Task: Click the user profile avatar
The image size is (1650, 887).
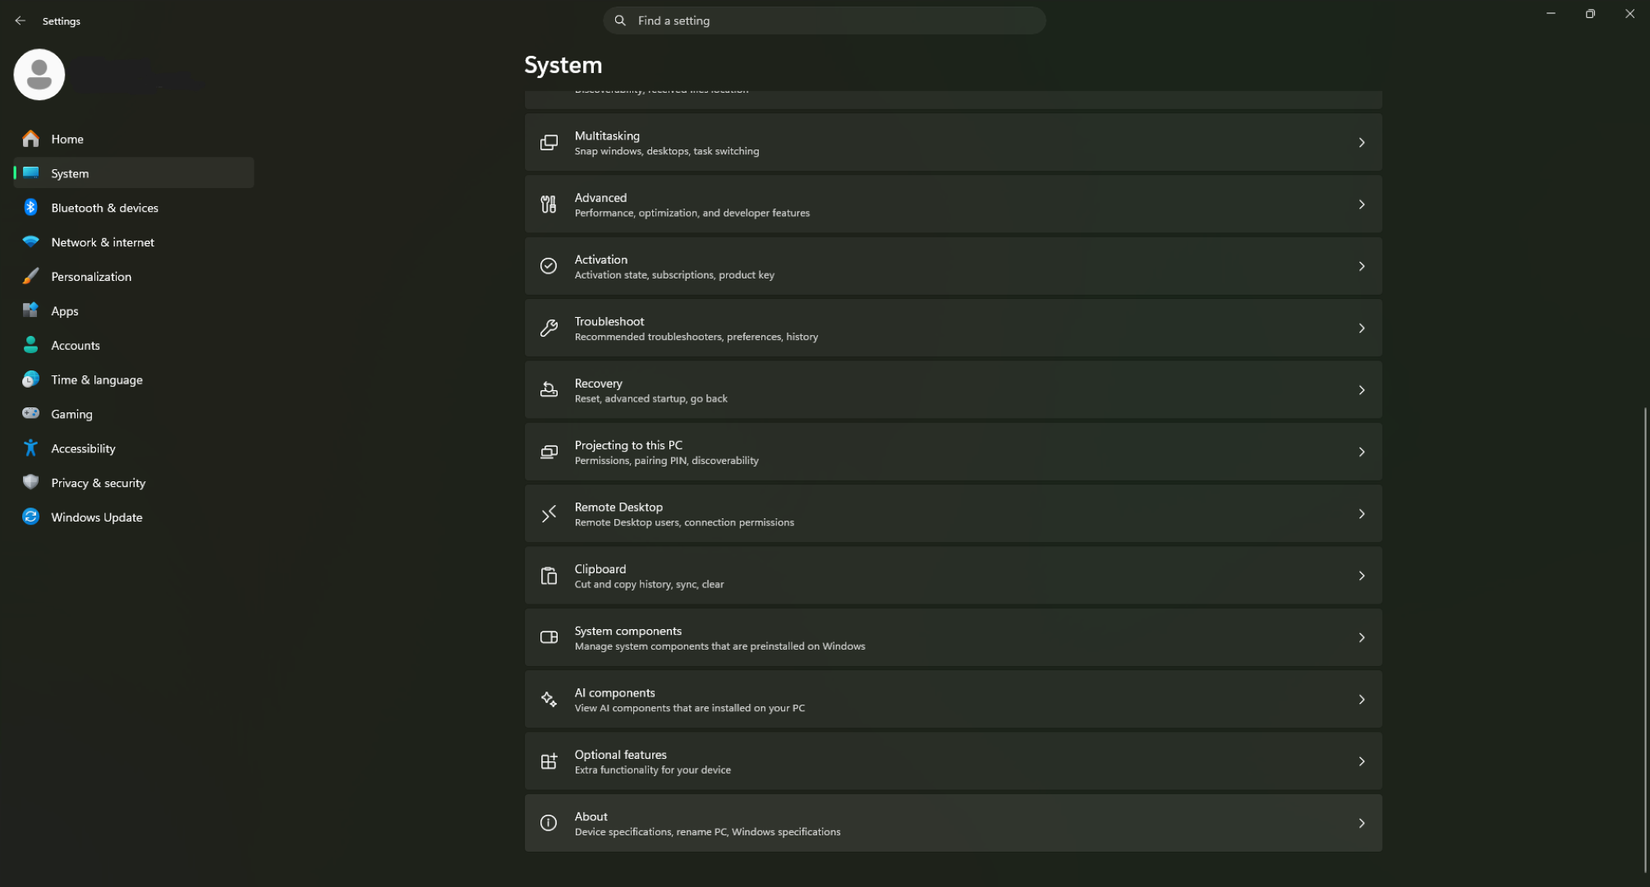Action: [39, 74]
